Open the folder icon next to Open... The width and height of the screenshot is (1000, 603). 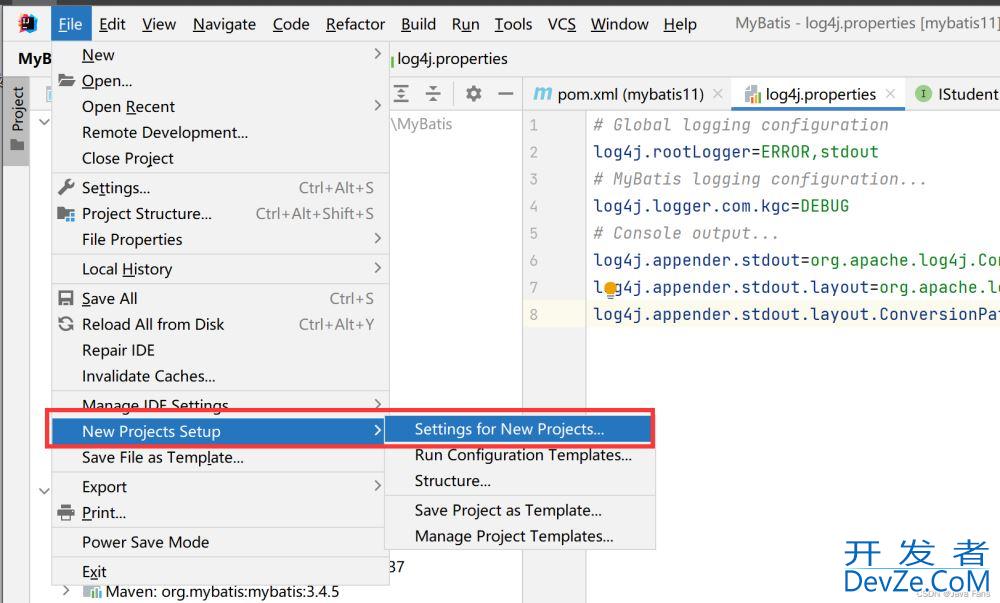coord(66,80)
